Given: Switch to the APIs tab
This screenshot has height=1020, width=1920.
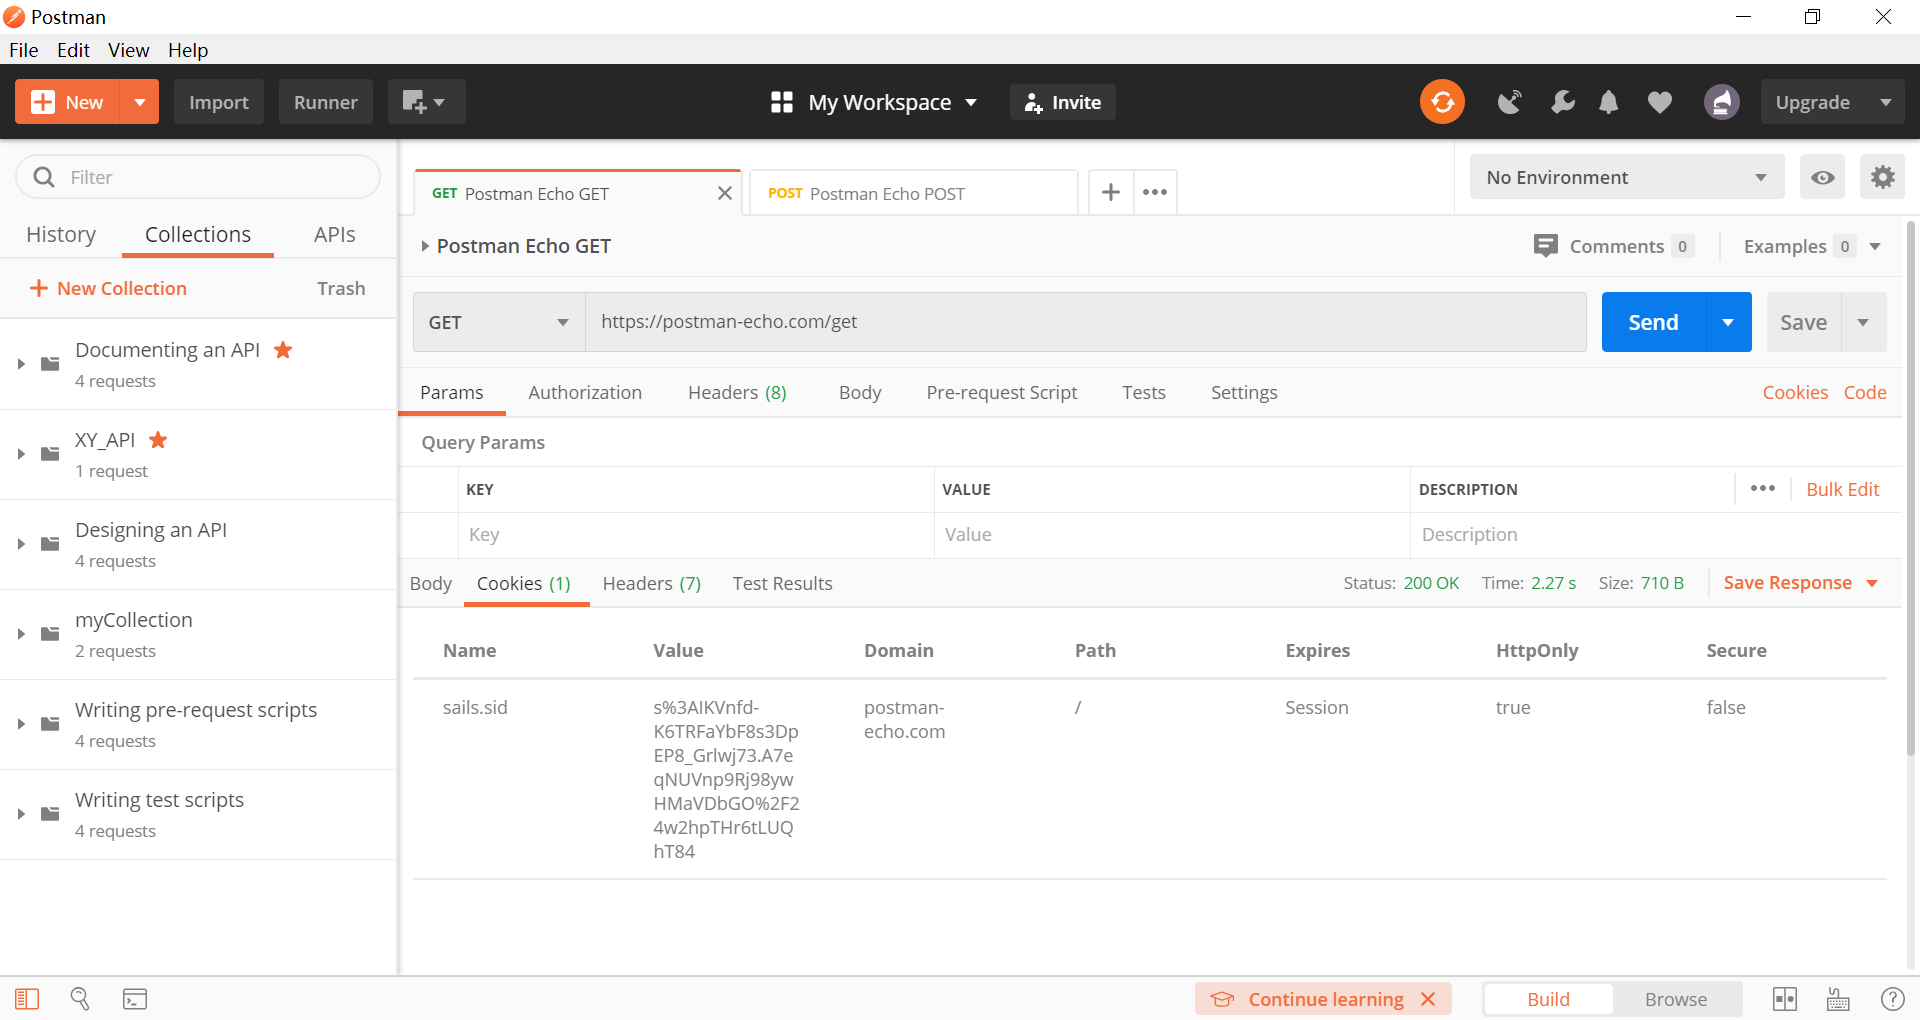Looking at the screenshot, I should (x=334, y=234).
